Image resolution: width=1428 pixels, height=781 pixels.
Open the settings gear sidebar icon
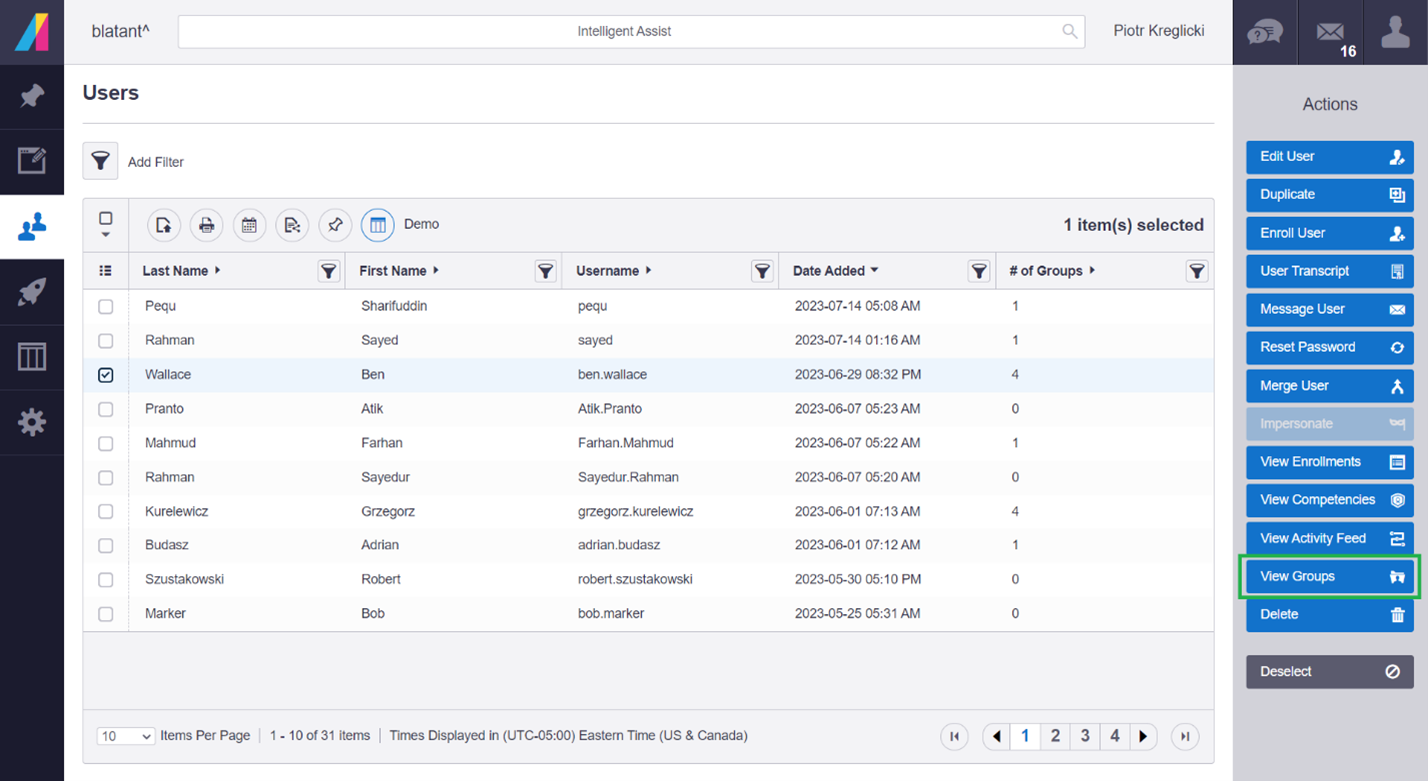[32, 422]
